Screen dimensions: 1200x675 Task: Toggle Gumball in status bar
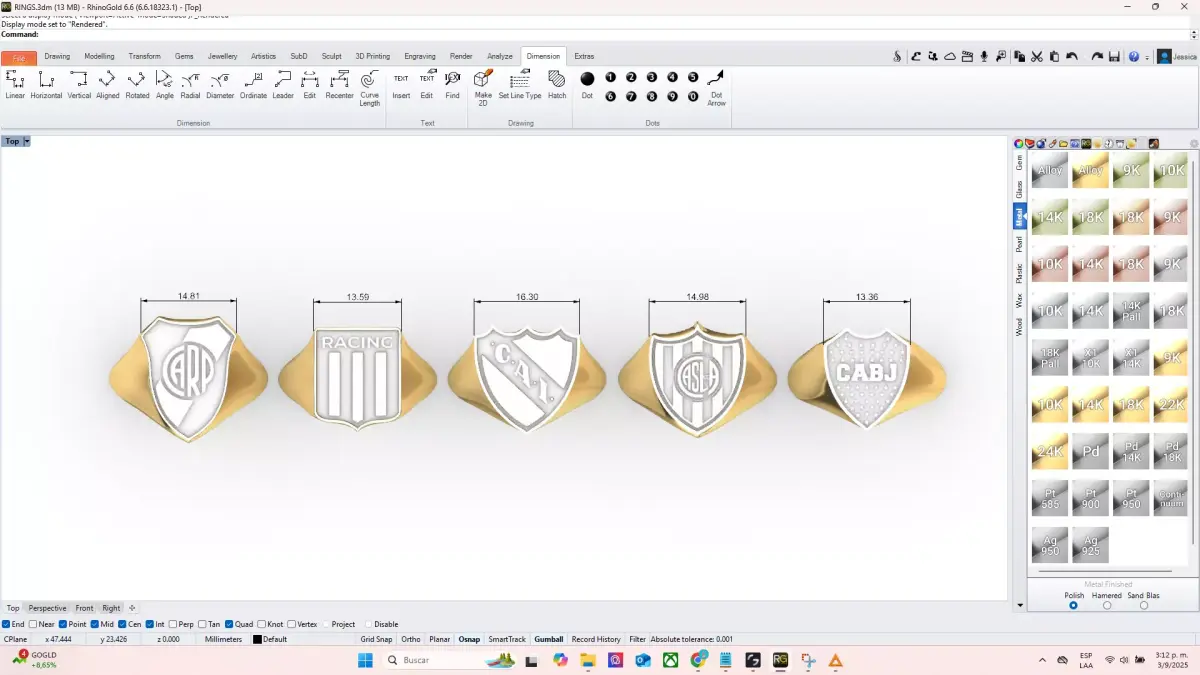pos(549,639)
